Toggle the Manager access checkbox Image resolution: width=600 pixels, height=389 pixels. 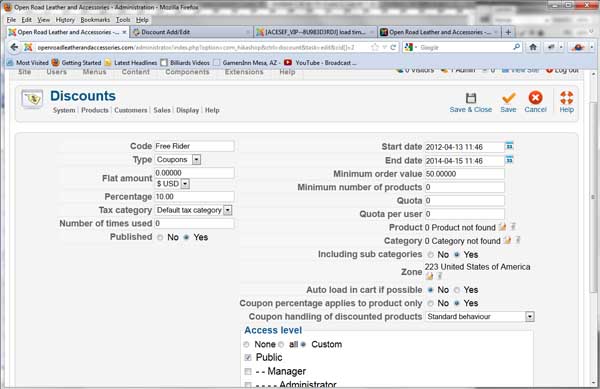(248, 371)
